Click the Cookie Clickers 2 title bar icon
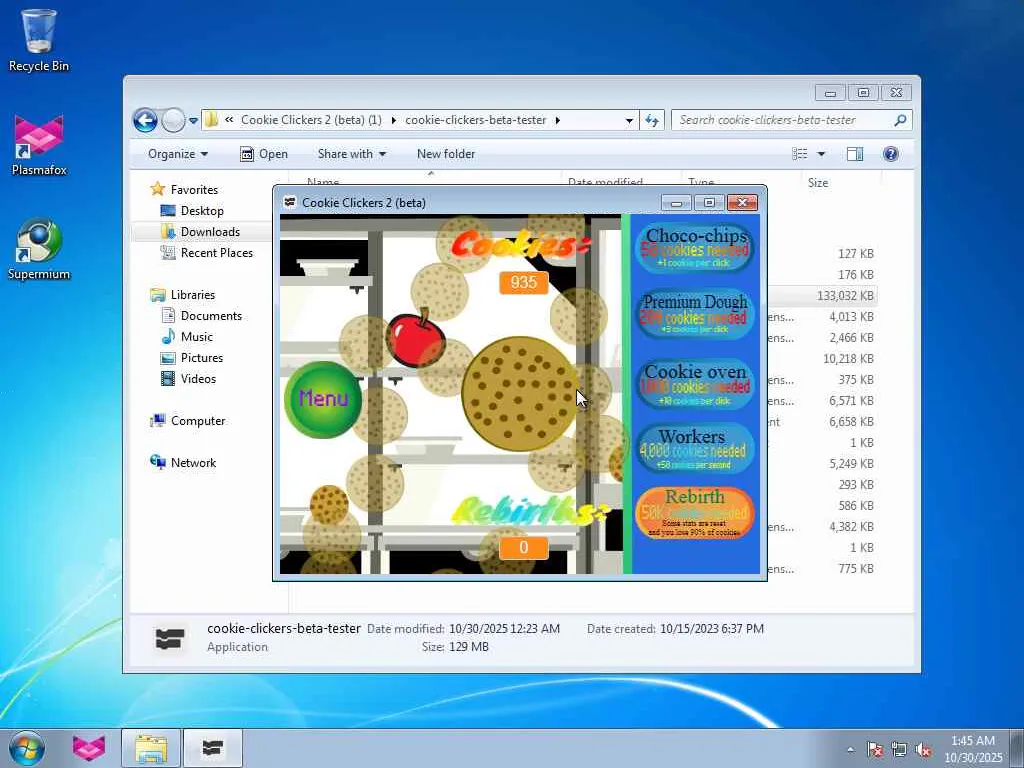 (290, 202)
